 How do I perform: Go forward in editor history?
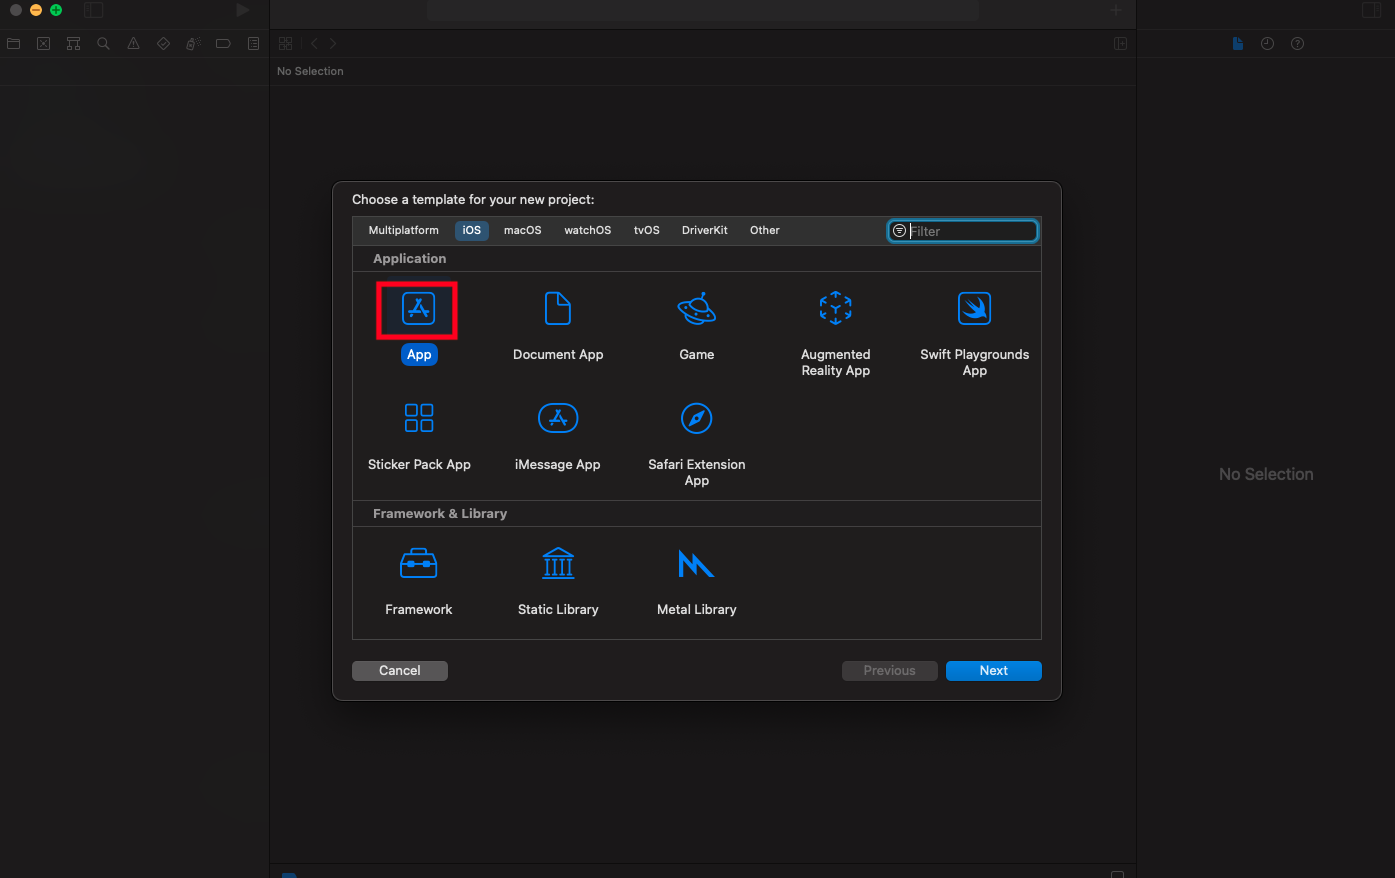tap(333, 44)
